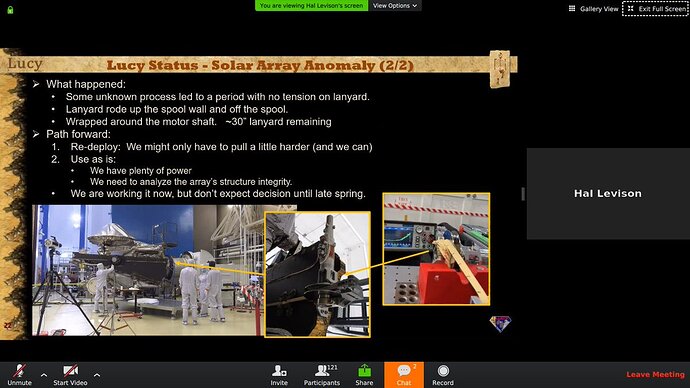Start recording with the Record icon
This screenshot has width=690, height=388.
click(443, 375)
